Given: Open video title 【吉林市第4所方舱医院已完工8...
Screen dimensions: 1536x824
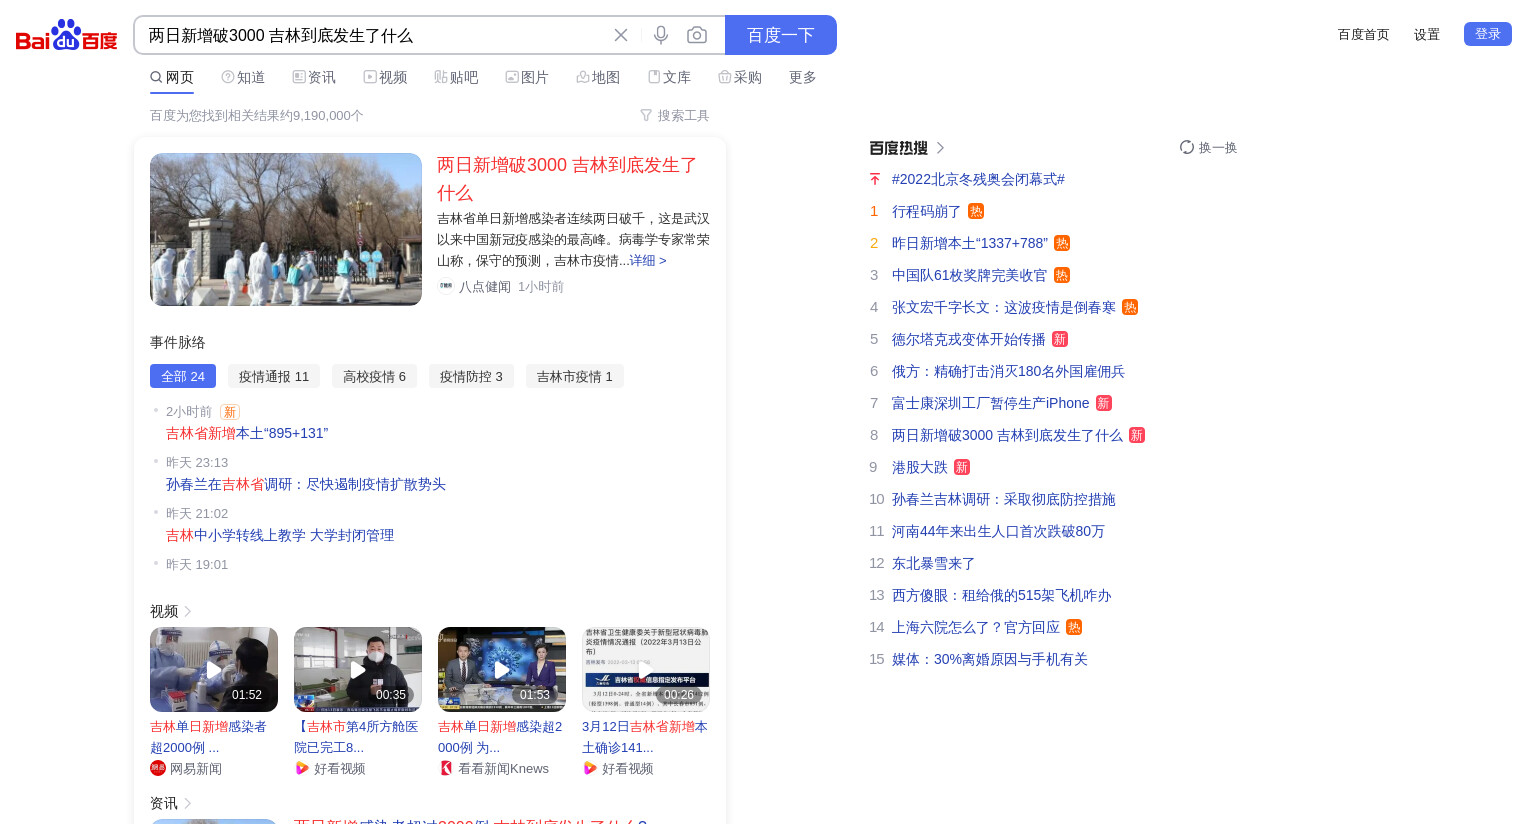Looking at the screenshot, I should (x=357, y=737).
